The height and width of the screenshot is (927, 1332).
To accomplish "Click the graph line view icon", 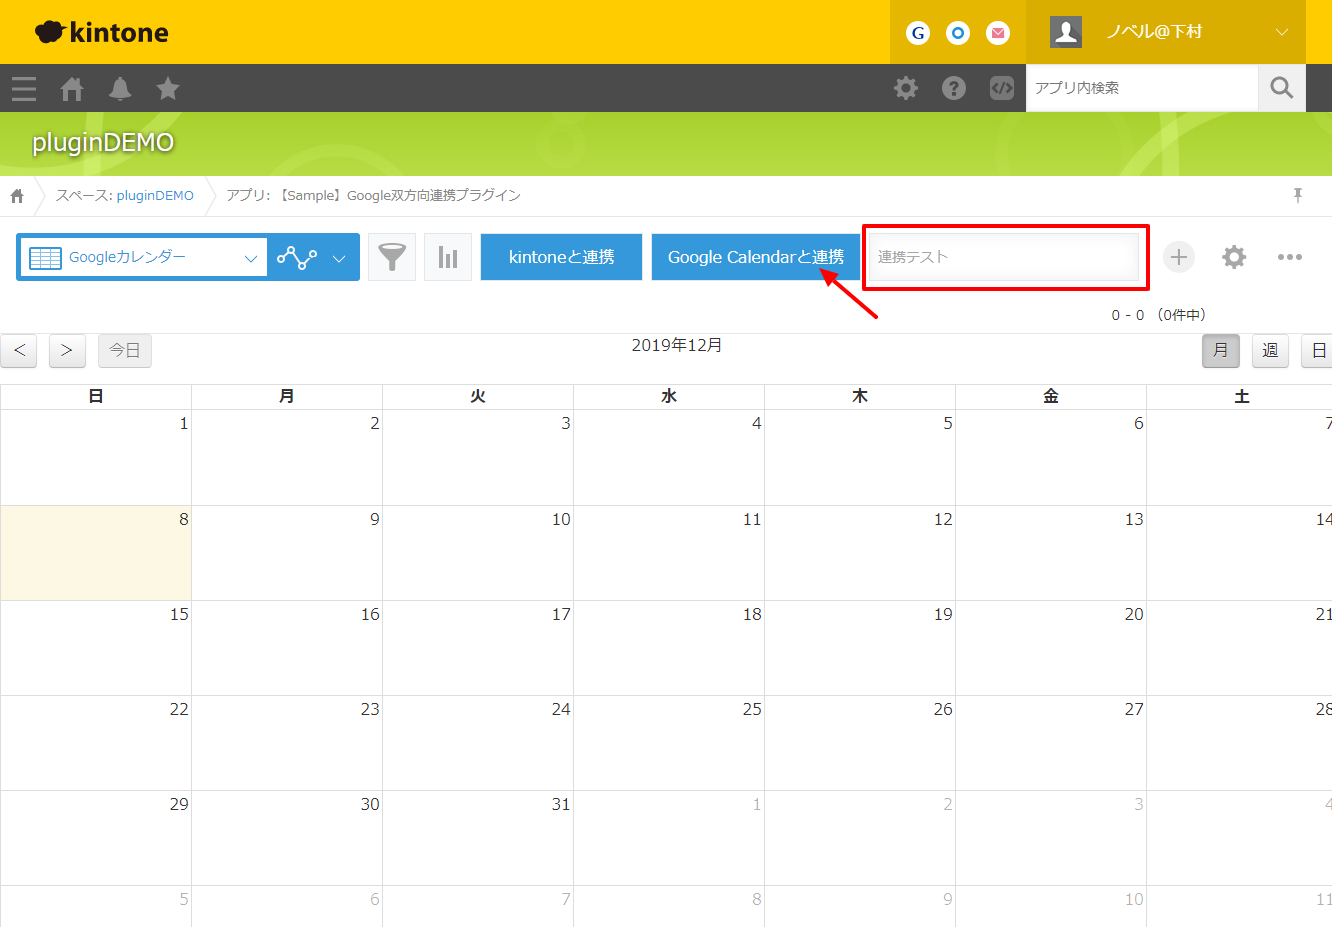I will click(x=297, y=257).
